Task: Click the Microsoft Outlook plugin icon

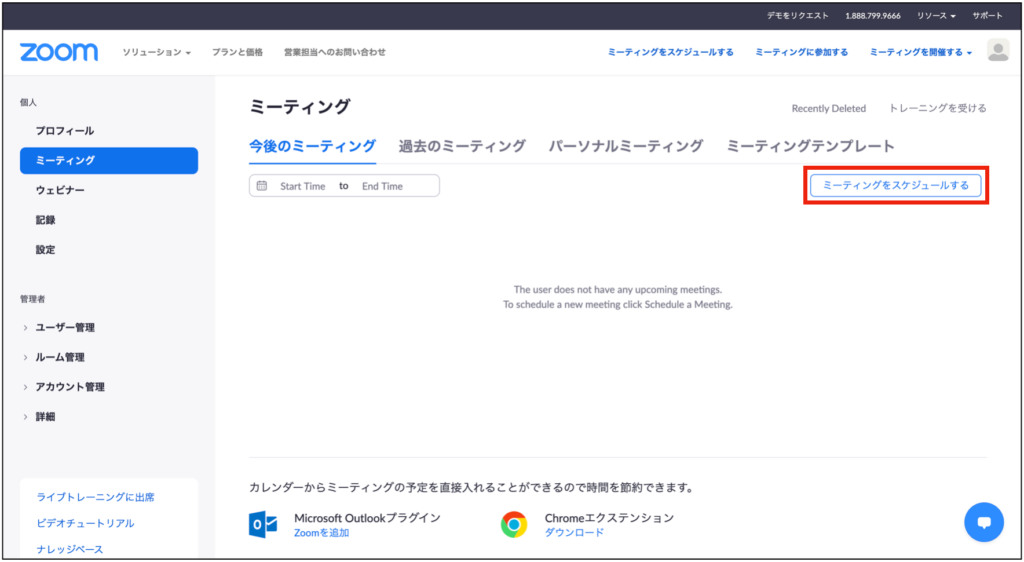Action: click(x=263, y=524)
